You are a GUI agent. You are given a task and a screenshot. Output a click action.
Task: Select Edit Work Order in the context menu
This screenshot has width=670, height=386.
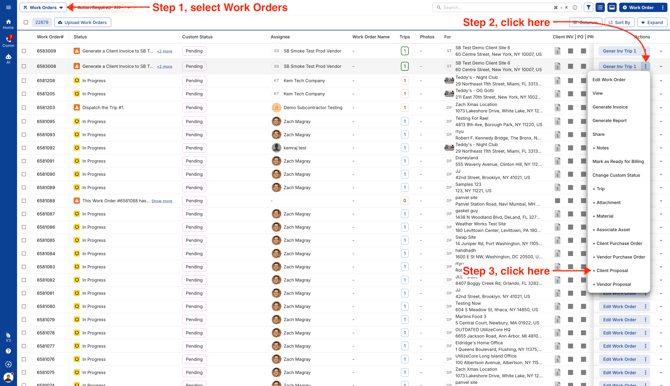(x=608, y=80)
